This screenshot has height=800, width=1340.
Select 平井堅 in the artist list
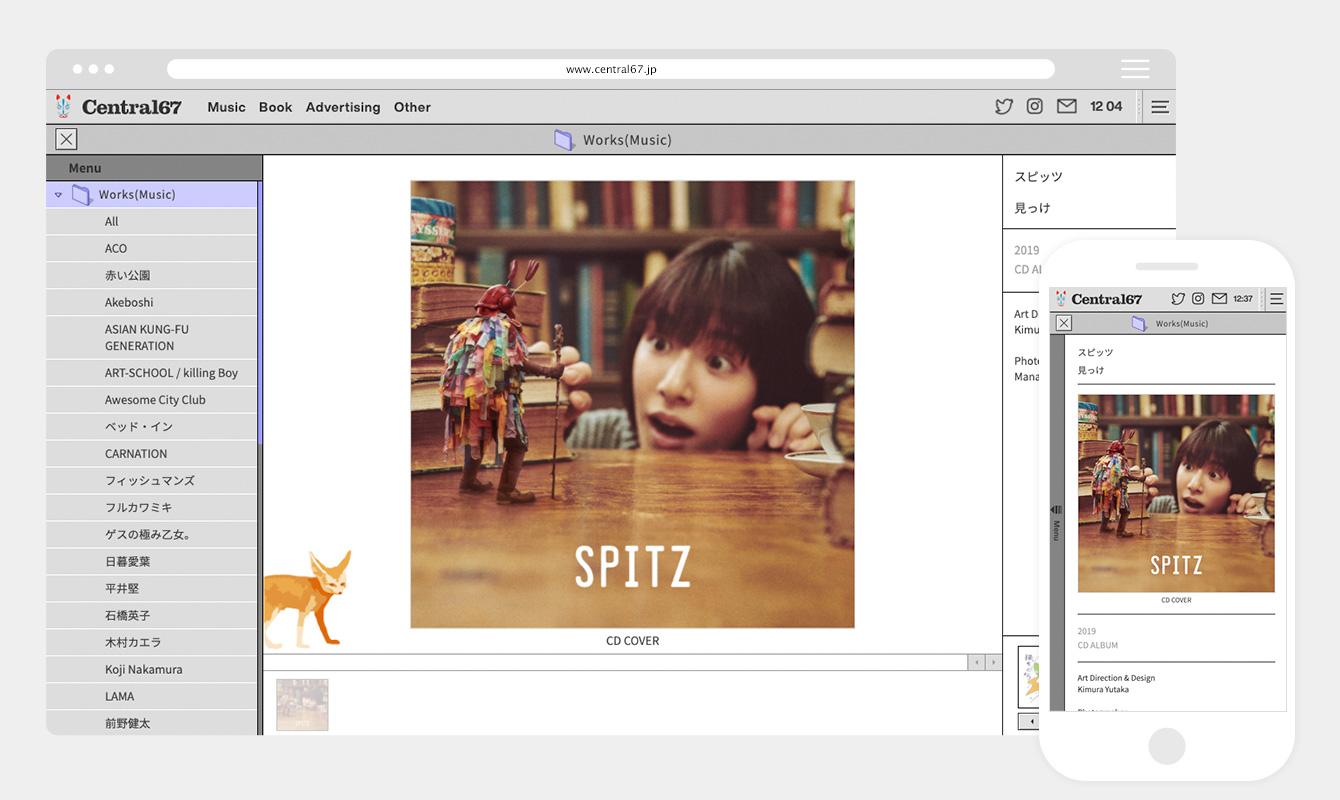(152, 589)
